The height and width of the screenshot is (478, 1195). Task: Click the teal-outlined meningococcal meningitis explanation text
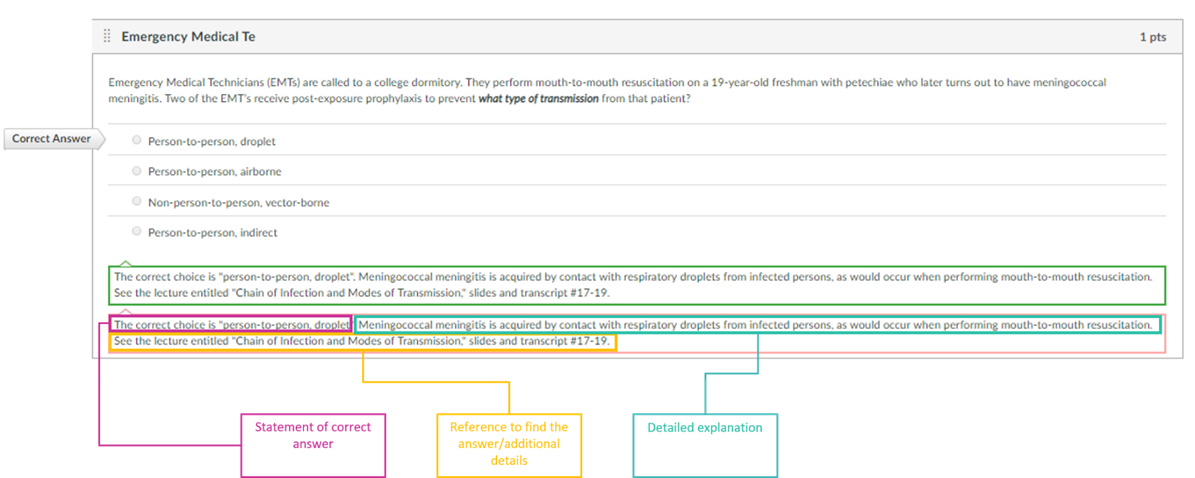point(756,325)
